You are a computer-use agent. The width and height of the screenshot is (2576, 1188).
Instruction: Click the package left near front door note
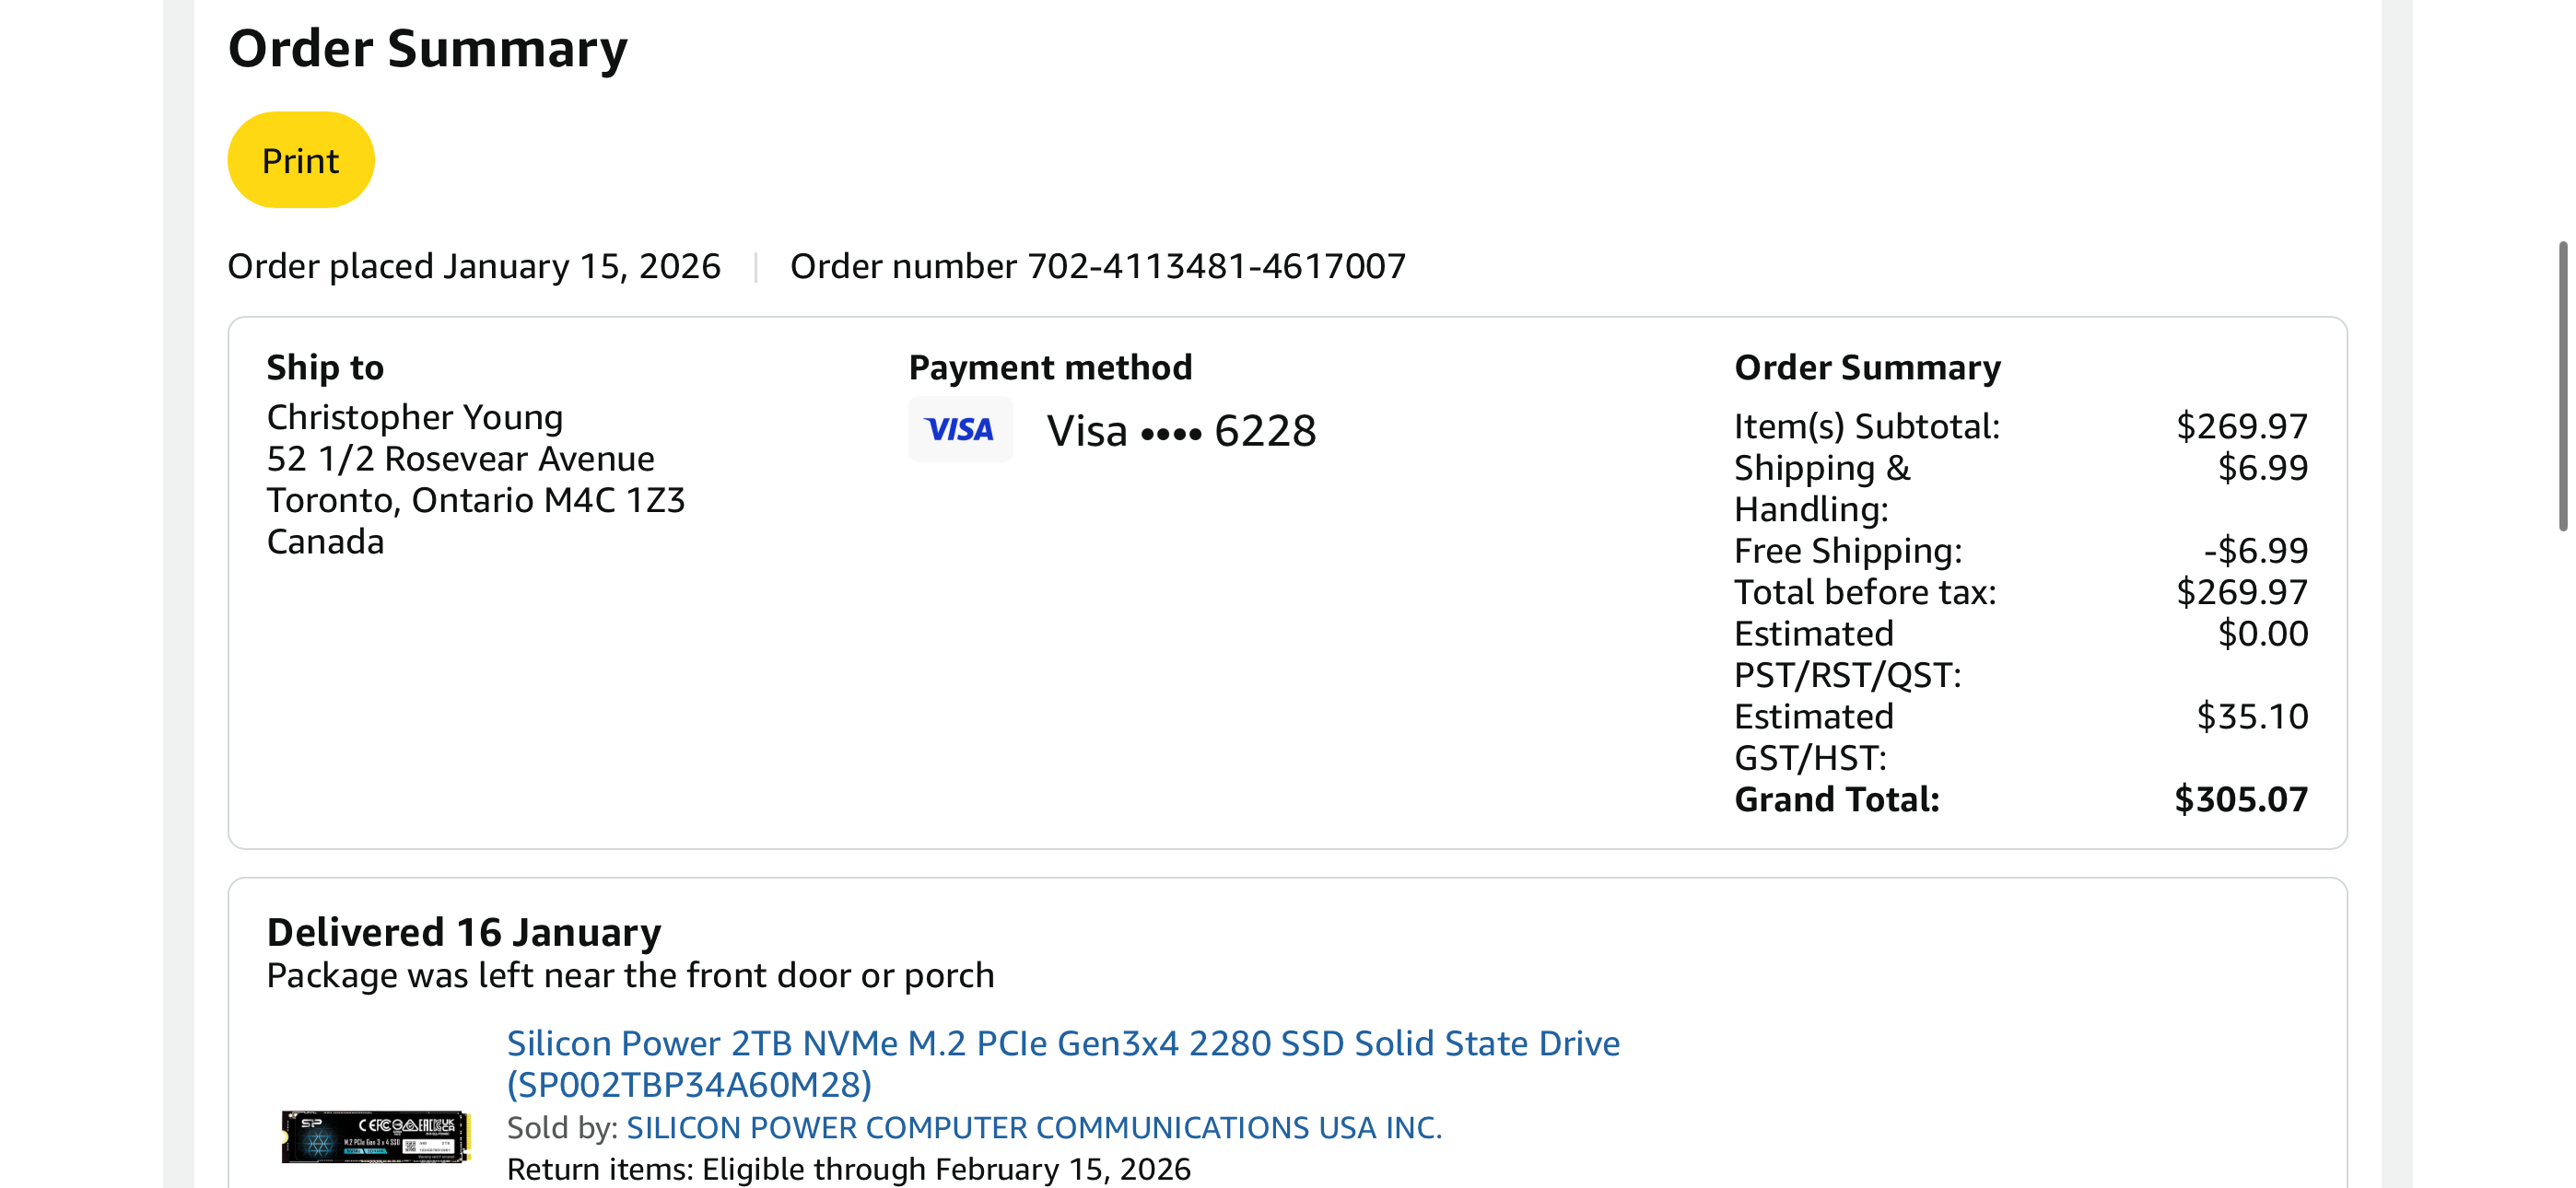[630, 975]
